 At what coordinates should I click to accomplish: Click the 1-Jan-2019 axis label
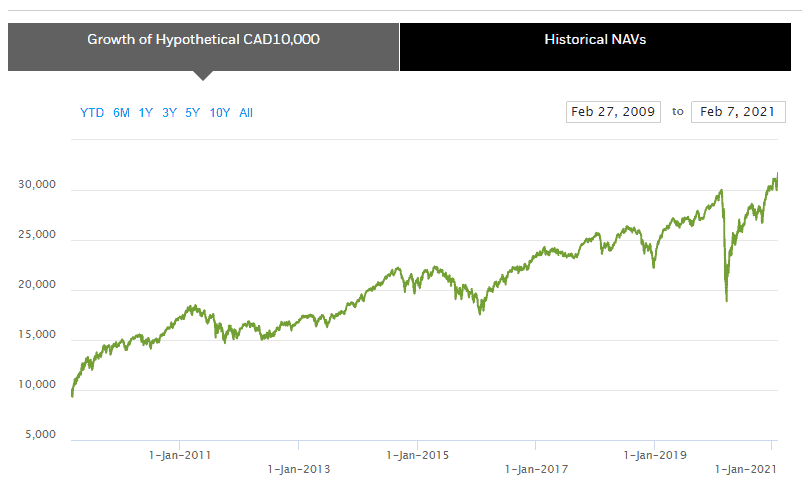point(655,455)
